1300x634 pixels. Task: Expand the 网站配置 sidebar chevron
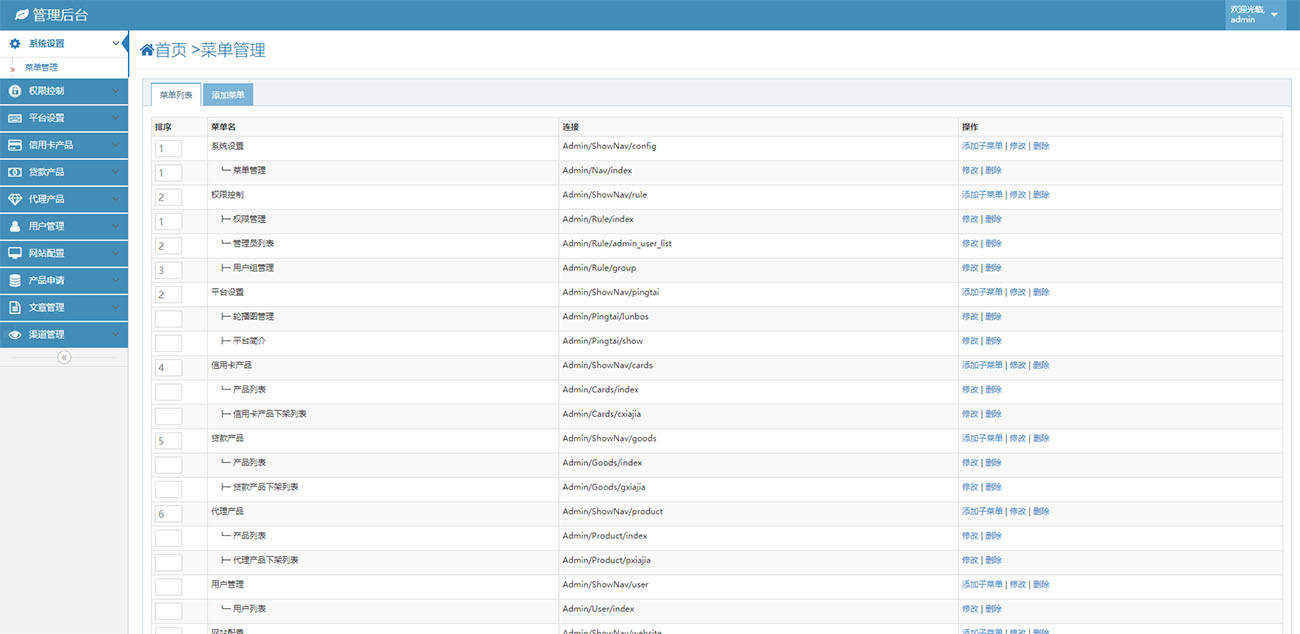[116, 253]
